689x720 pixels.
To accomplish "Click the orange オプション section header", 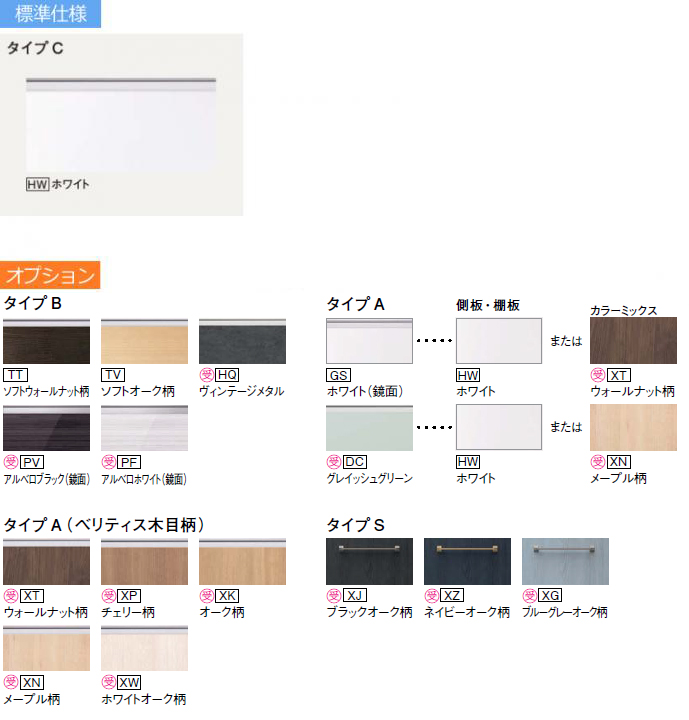I will click(50, 275).
